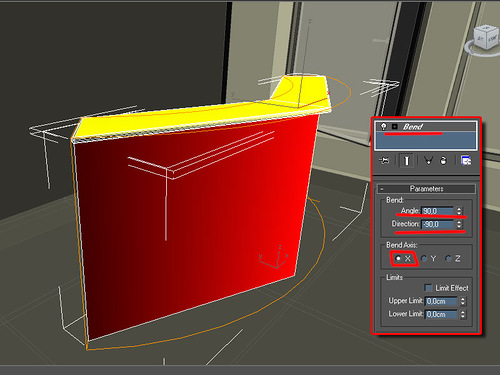Collapse the Parameters rollout
This screenshot has height=375, width=500.
426,189
